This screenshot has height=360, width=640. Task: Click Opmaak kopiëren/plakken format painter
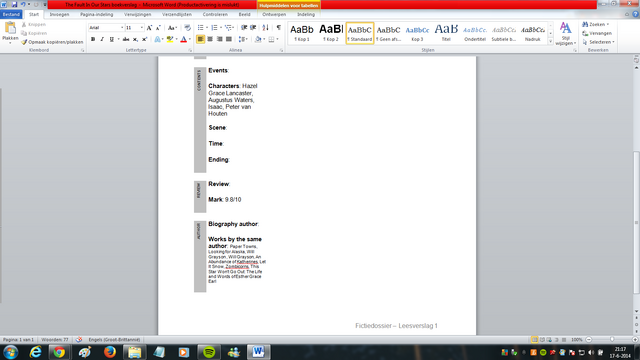(52, 42)
